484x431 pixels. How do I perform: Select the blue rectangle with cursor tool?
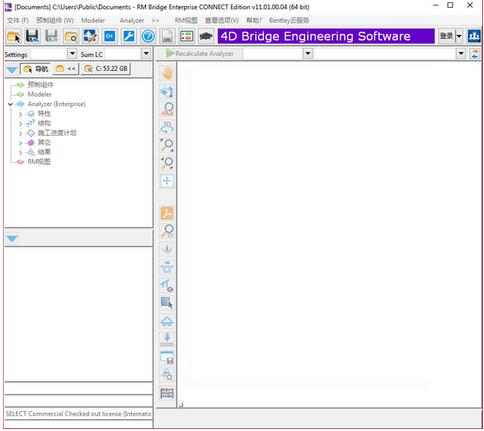(167, 303)
